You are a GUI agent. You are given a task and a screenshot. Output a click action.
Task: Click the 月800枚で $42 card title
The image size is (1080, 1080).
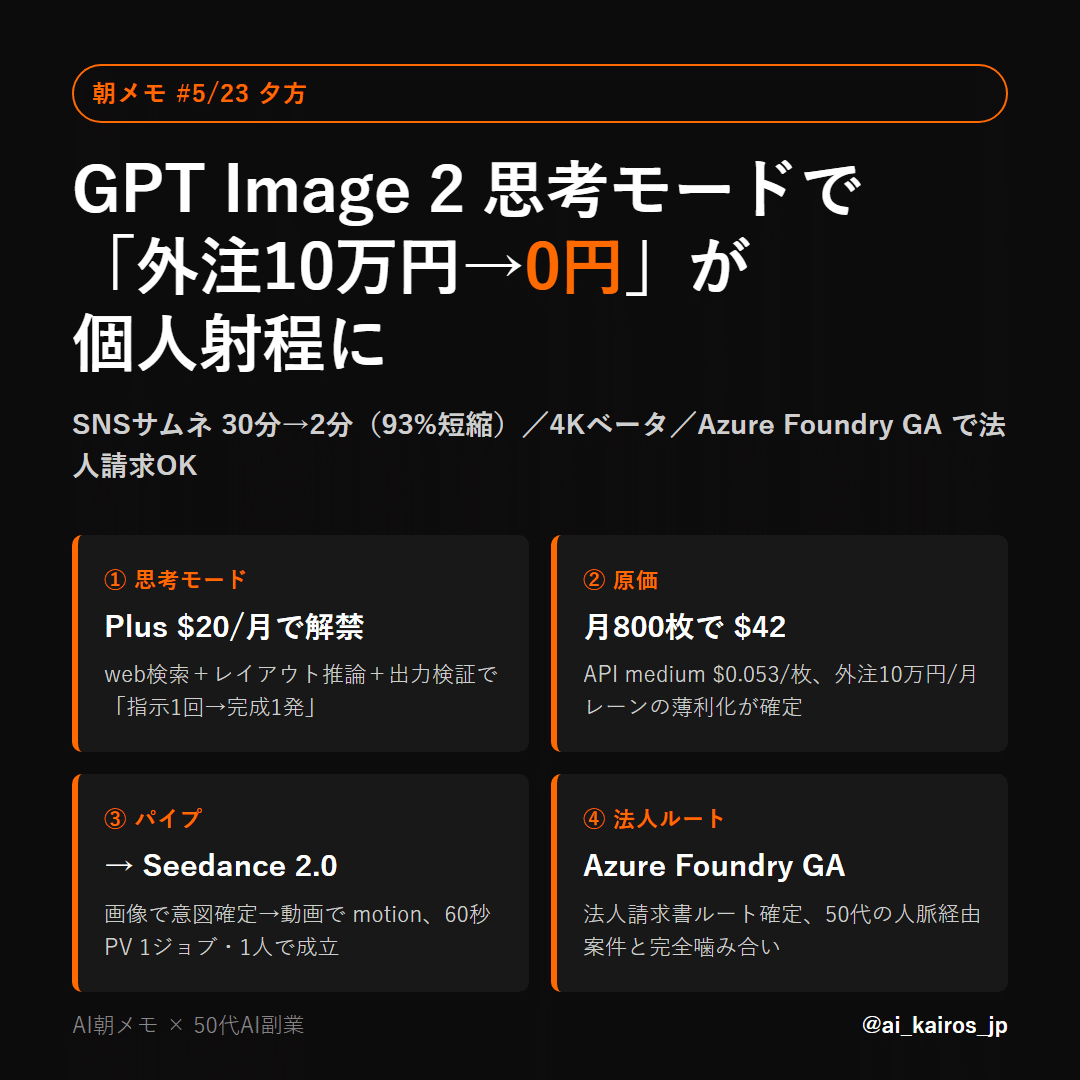685,627
